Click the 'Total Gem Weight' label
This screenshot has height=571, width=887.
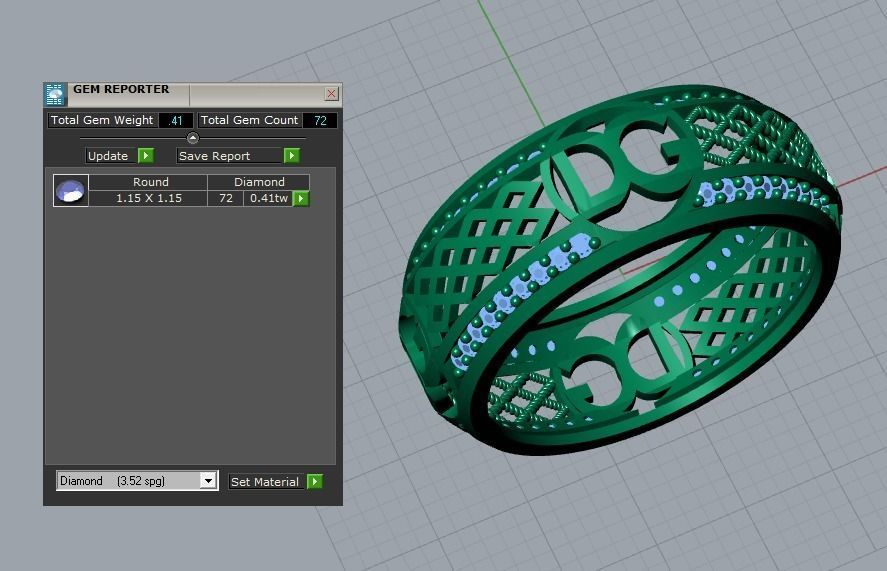[102, 121]
